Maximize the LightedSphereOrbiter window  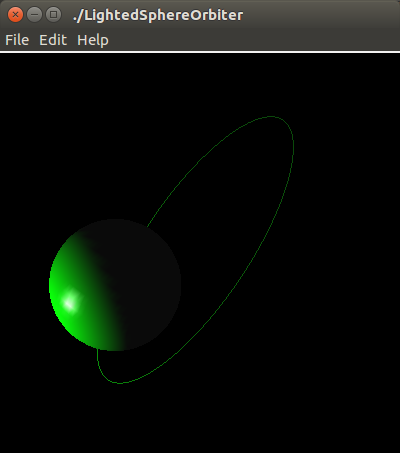53,15
